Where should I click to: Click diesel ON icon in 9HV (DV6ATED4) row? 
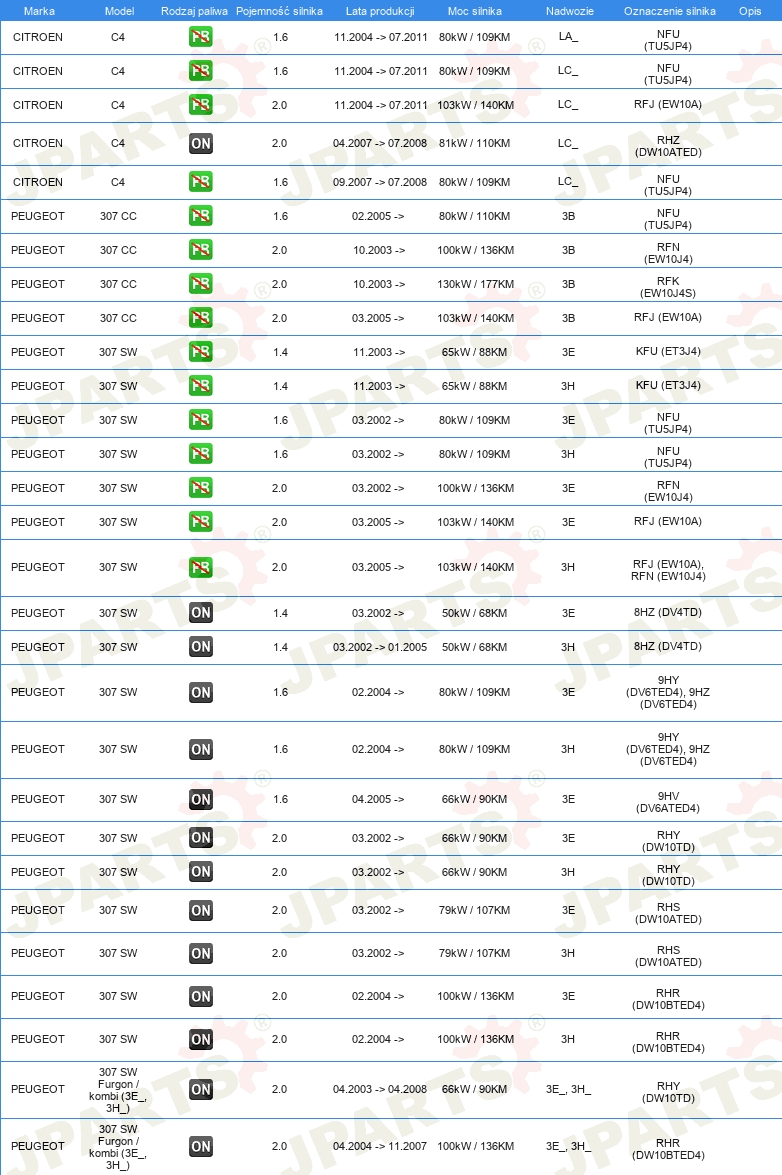(201, 800)
